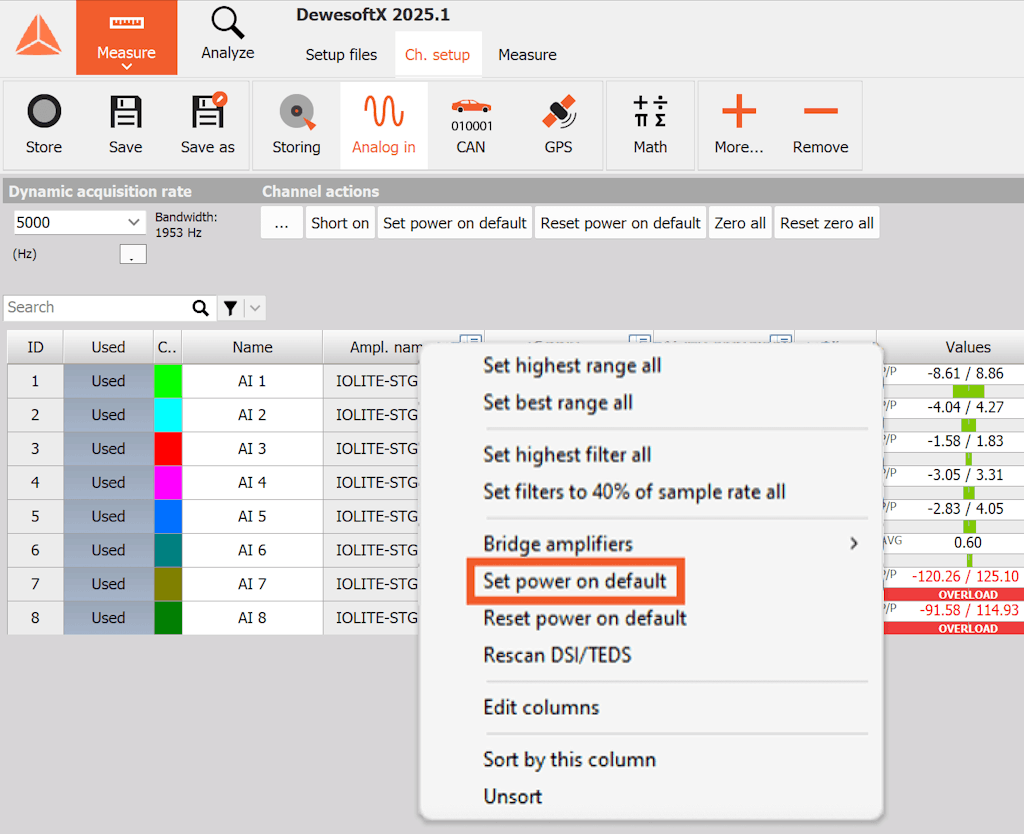Select Unsort in the context menu
The height and width of the screenshot is (834, 1024).
pos(513,797)
